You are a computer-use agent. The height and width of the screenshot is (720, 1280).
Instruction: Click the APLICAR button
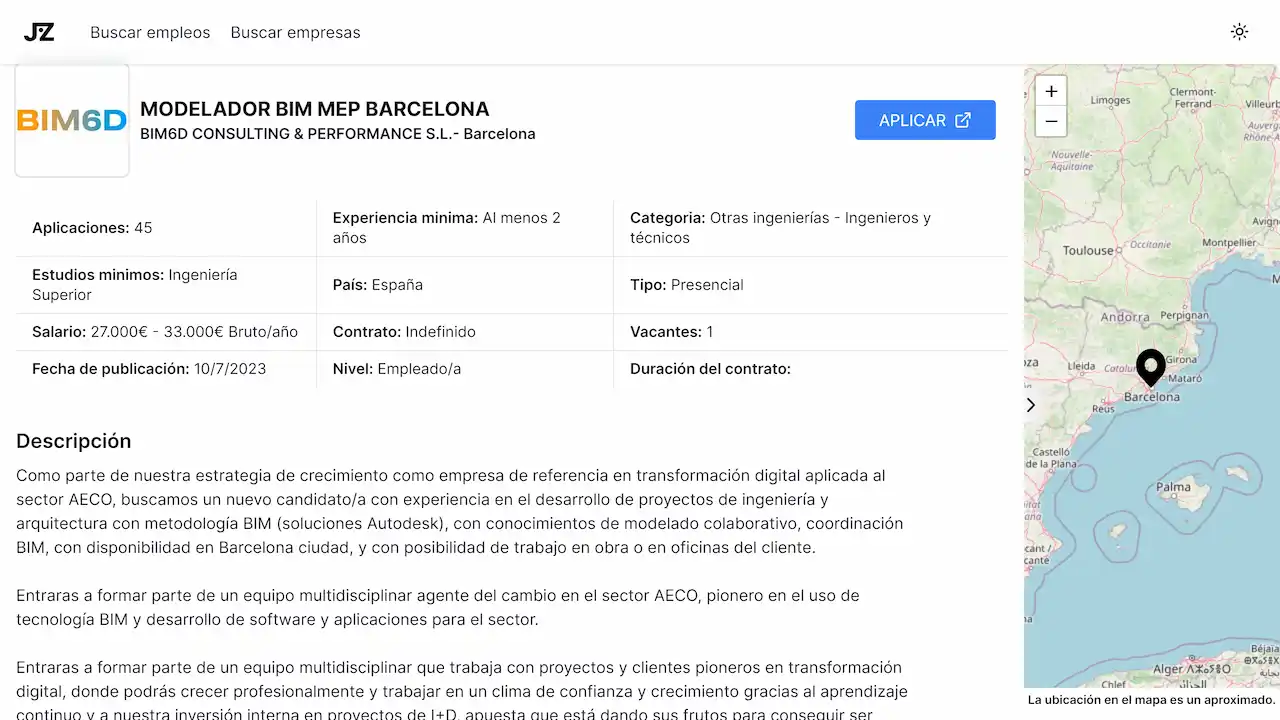pyautogui.click(x=925, y=120)
